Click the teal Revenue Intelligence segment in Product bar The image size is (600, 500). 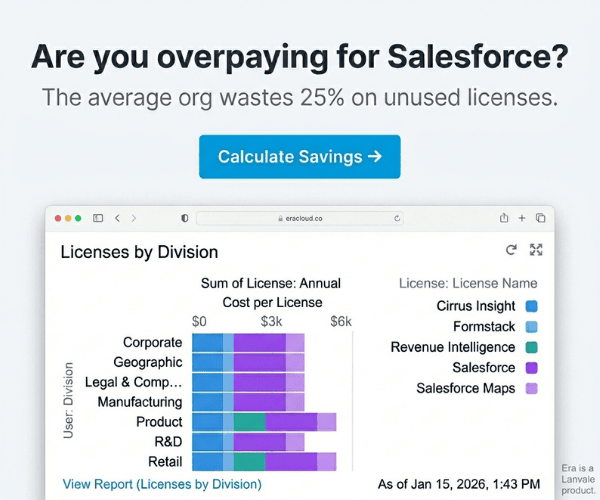(x=249, y=422)
